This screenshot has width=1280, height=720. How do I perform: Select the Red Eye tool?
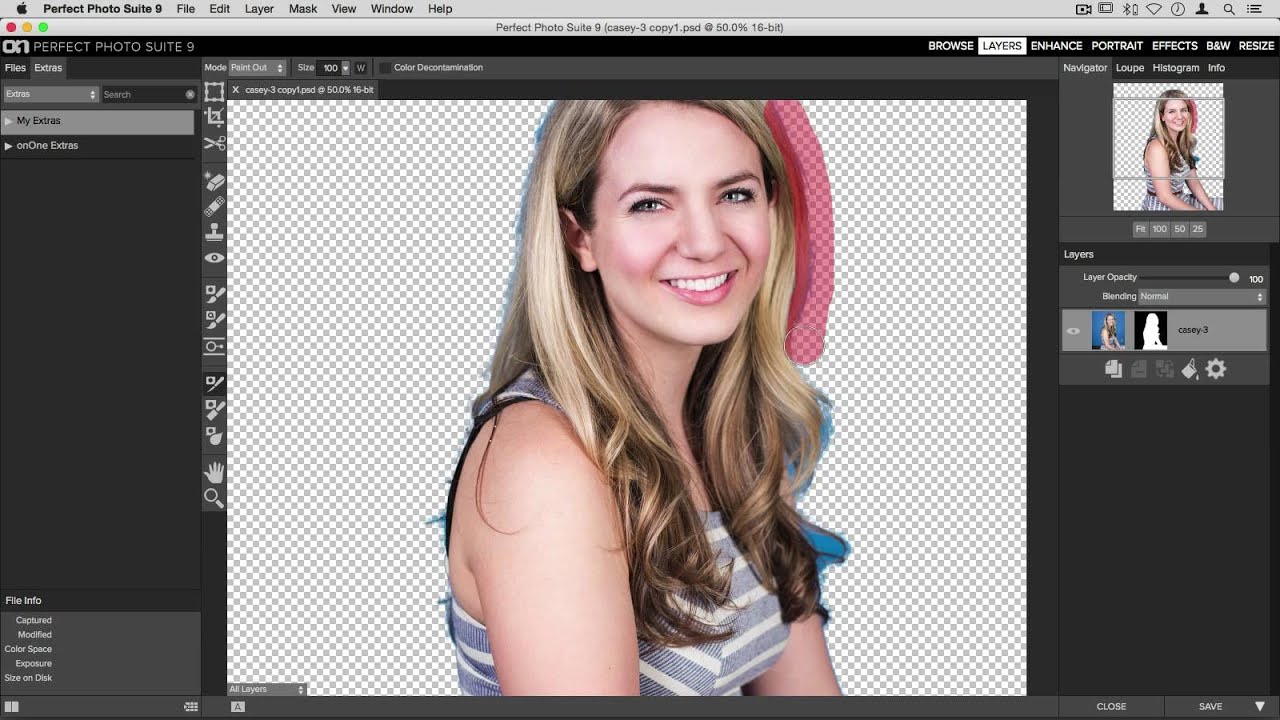tap(214, 258)
